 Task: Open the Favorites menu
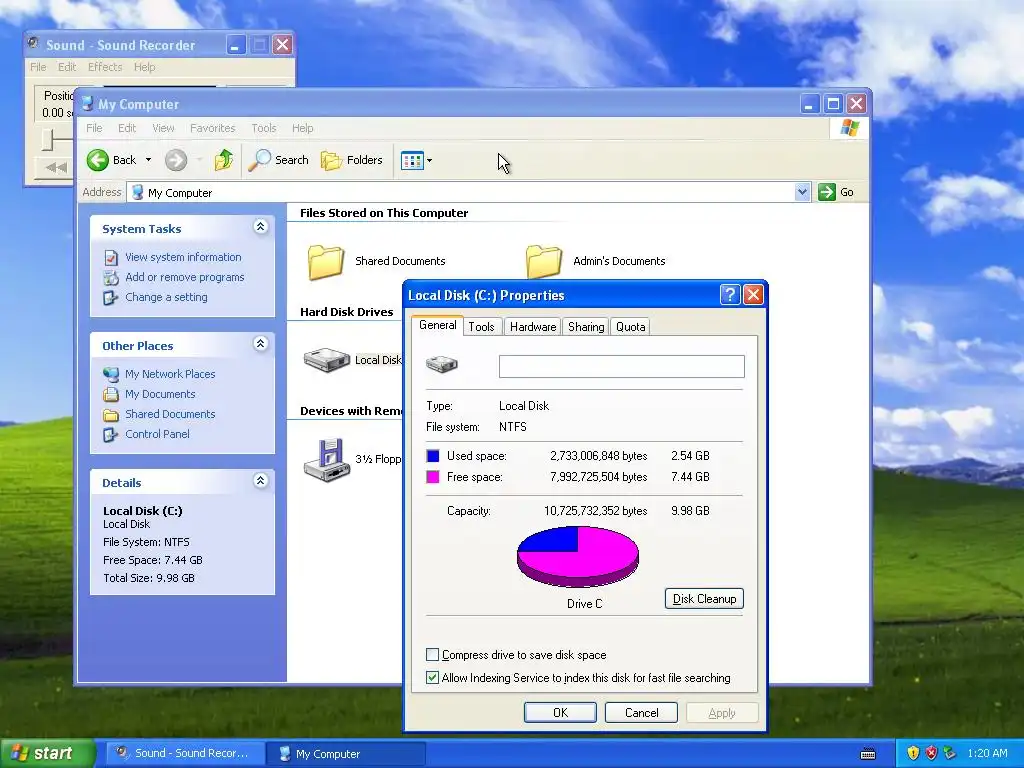(212, 128)
